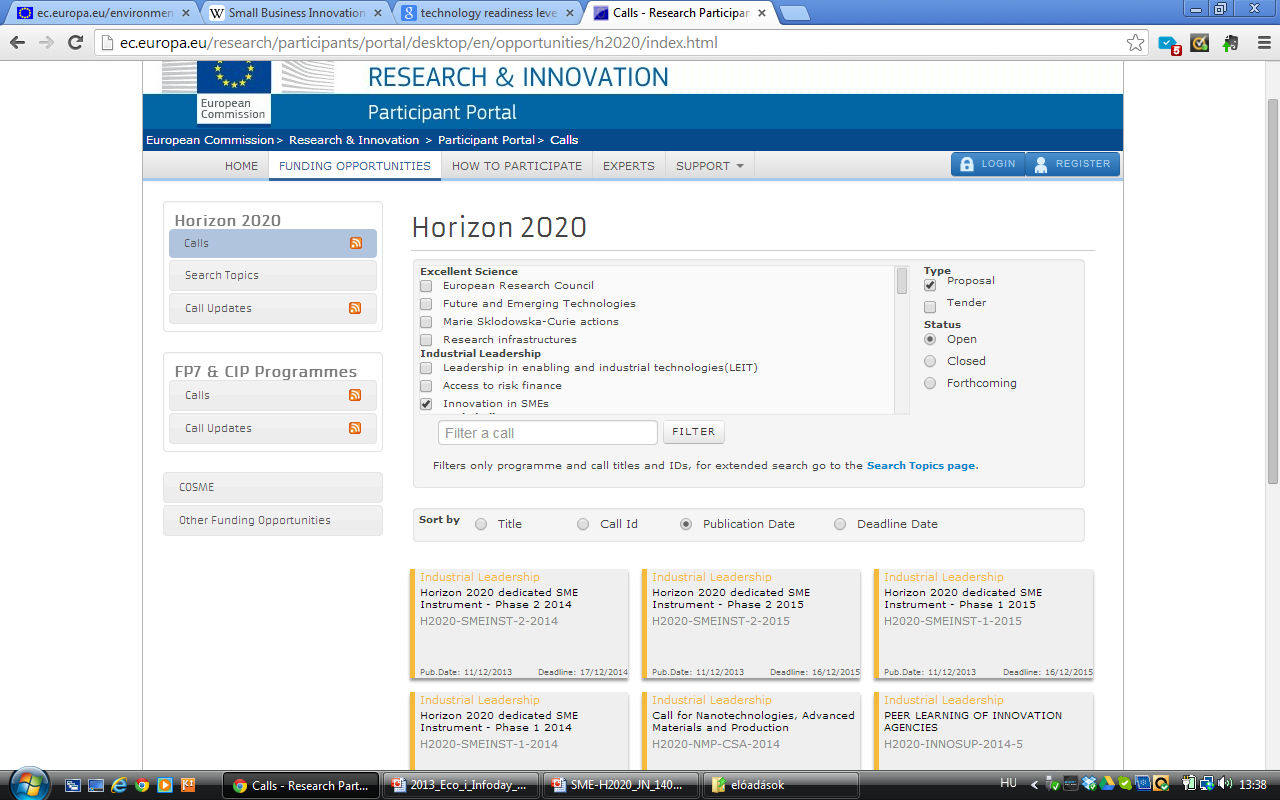Screen dimensions: 1280x800
Task: Open the RSS feed for FP7 & CIP Call Updates
Action: [x=355, y=428]
